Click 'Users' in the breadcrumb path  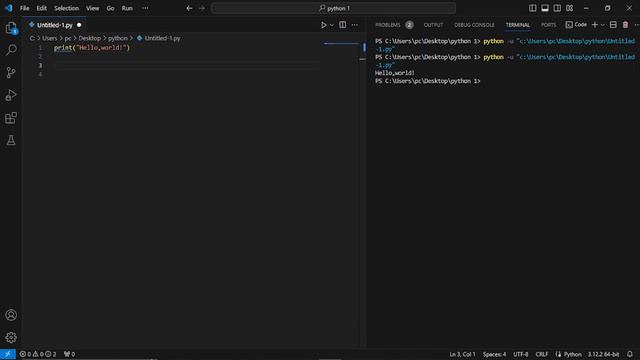click(x=50, y=38)
